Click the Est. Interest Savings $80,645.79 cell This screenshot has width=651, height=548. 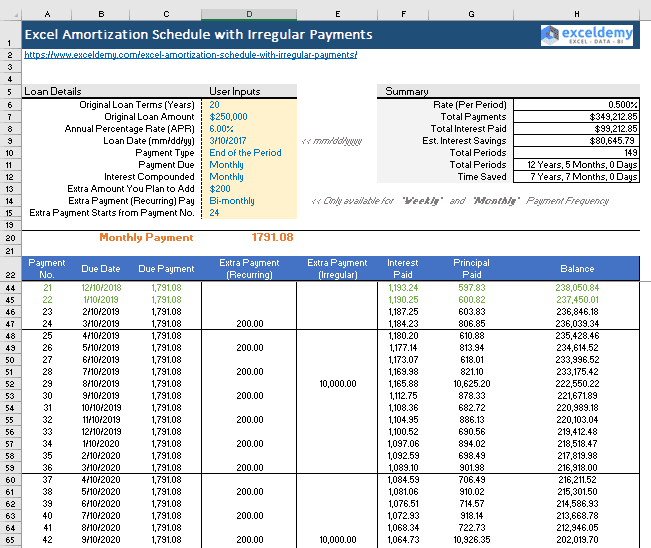(576, 141)
